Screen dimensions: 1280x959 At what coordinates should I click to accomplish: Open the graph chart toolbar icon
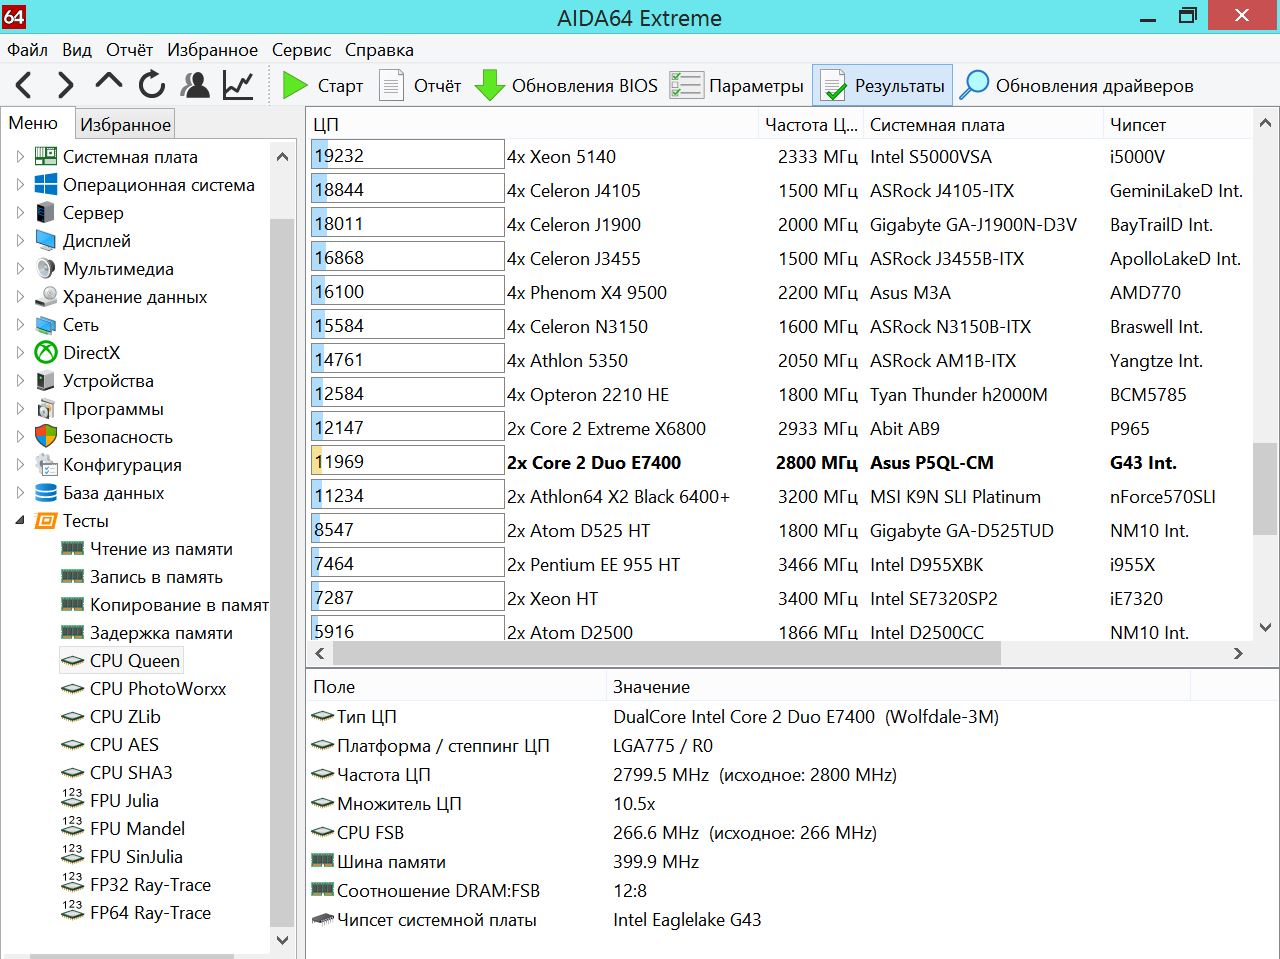238,86
